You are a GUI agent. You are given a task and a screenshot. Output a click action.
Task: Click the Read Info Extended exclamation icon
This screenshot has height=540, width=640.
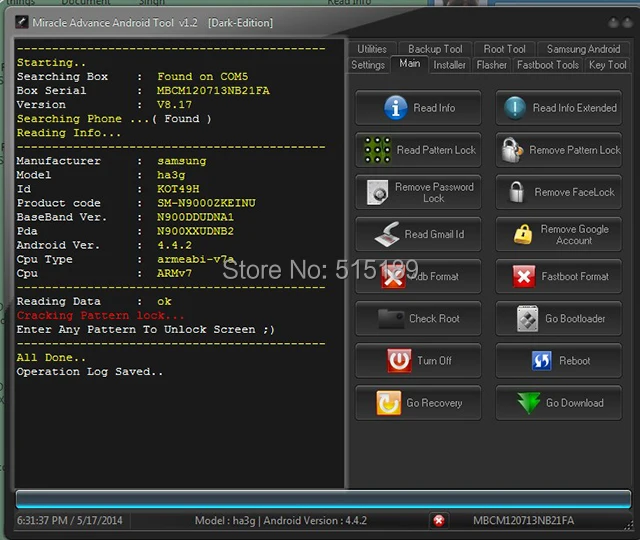pyautogui.click(x=515, y=108)
